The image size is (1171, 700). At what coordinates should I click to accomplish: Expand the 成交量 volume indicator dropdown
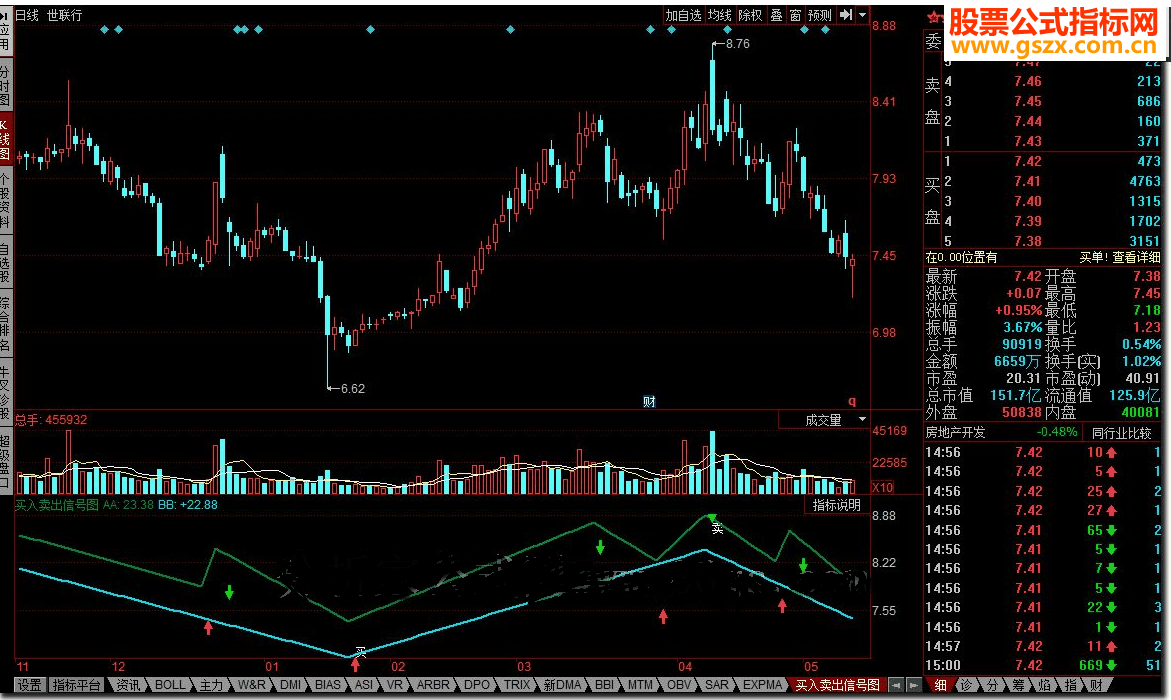point(862,421)
